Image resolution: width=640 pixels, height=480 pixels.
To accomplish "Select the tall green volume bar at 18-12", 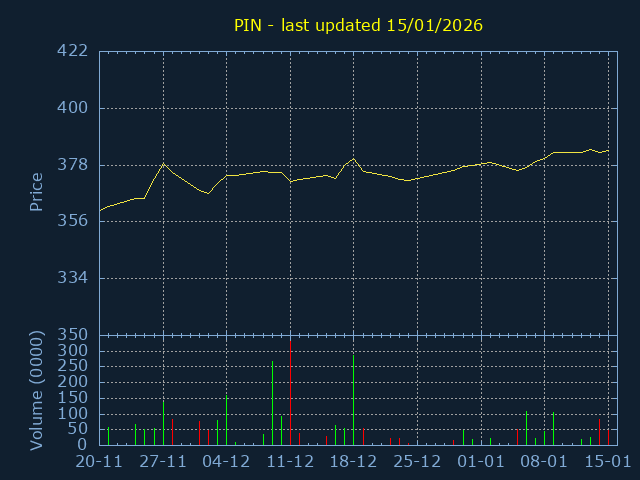I will coord(353,400).
